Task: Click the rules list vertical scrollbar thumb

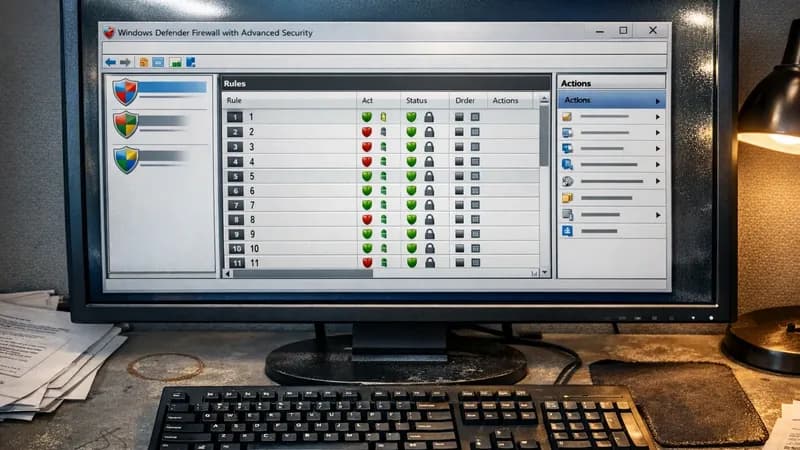Action: [x=544, y=135]
